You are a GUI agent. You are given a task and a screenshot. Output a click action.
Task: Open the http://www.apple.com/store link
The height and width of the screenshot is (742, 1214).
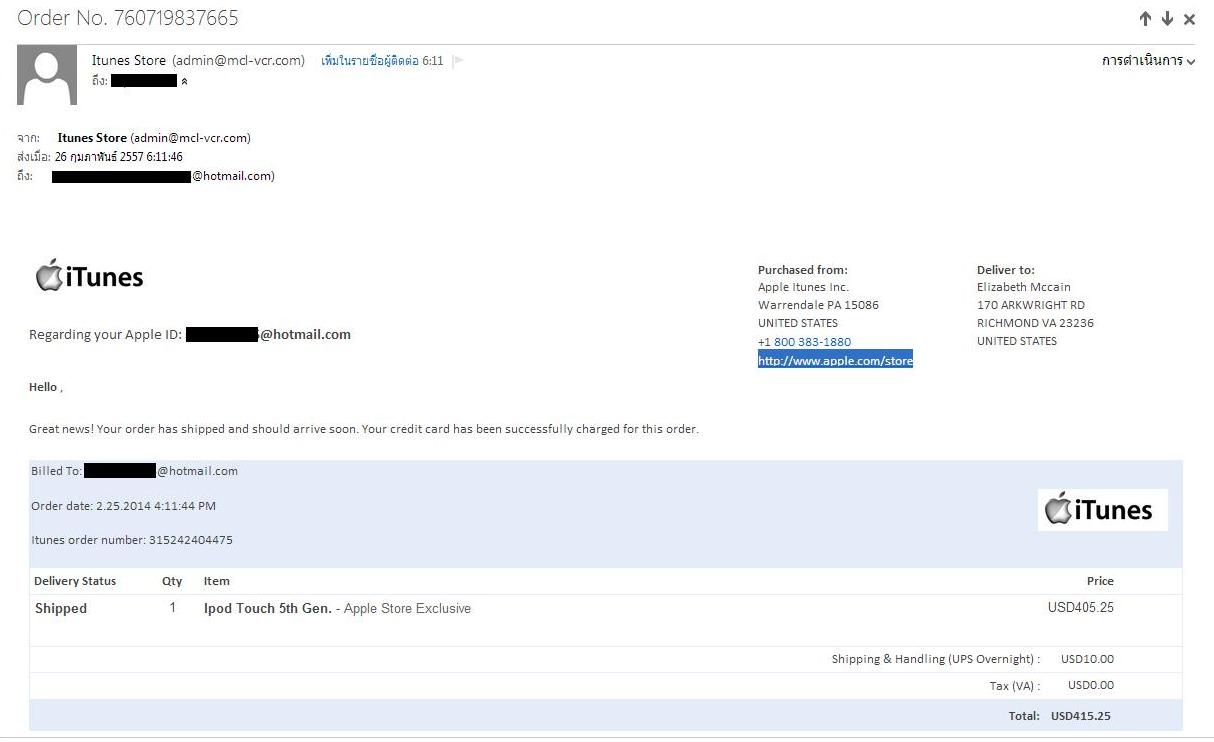pyautogui.click(x=835, y=360)
